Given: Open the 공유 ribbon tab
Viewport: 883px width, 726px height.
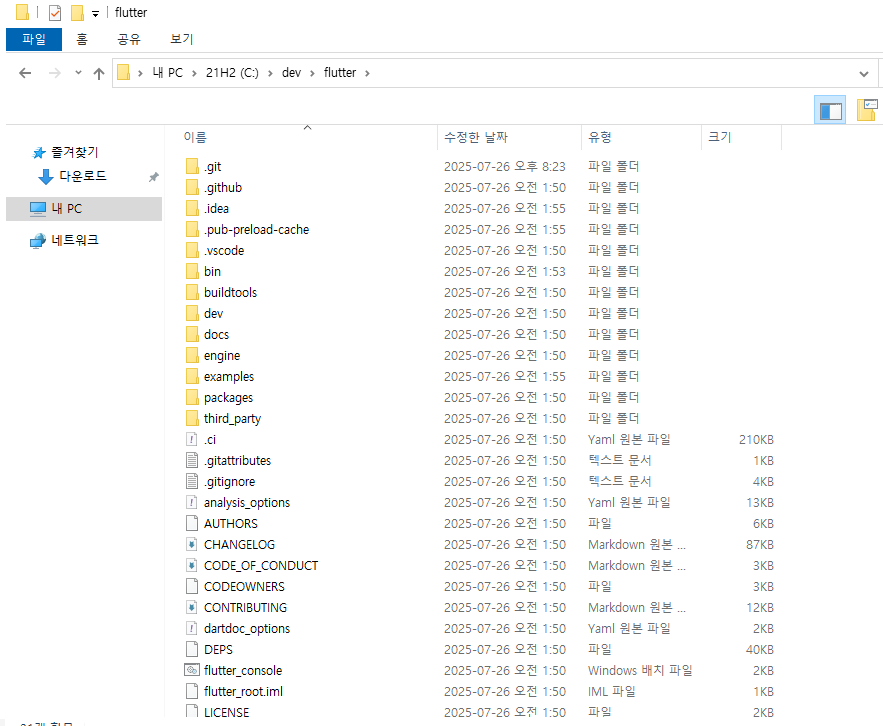Looking at the screenshot, I should 128,39.
